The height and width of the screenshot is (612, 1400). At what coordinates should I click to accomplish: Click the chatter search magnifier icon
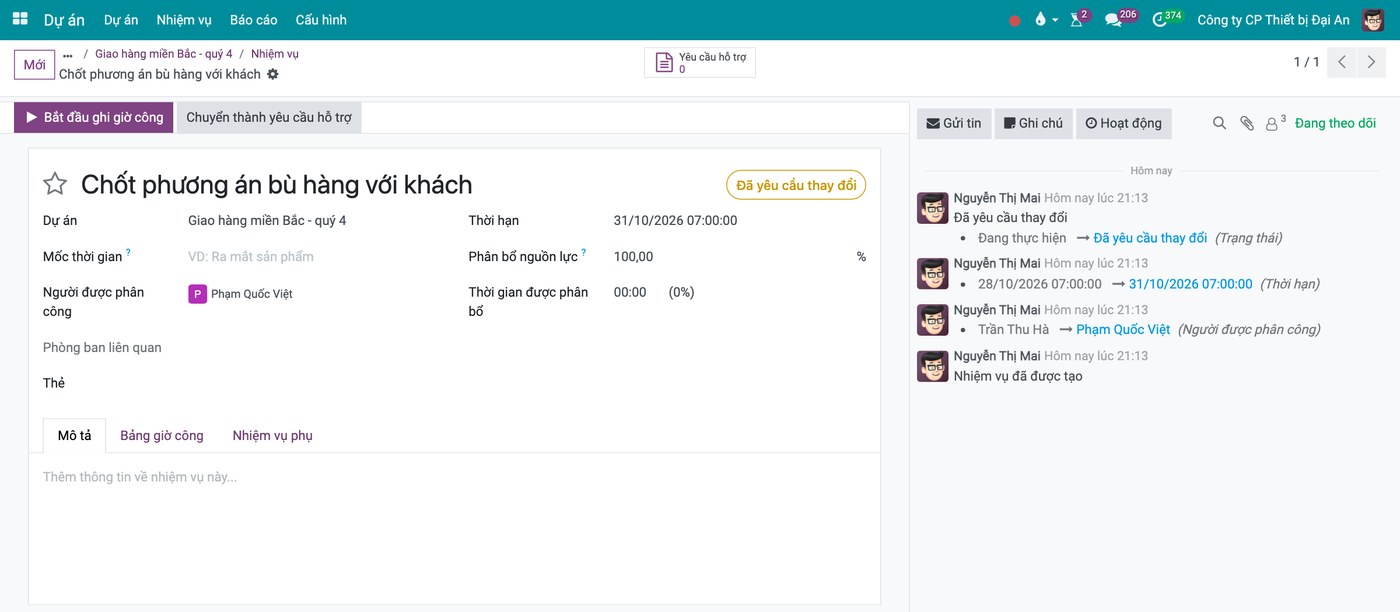pos(1219,123)
